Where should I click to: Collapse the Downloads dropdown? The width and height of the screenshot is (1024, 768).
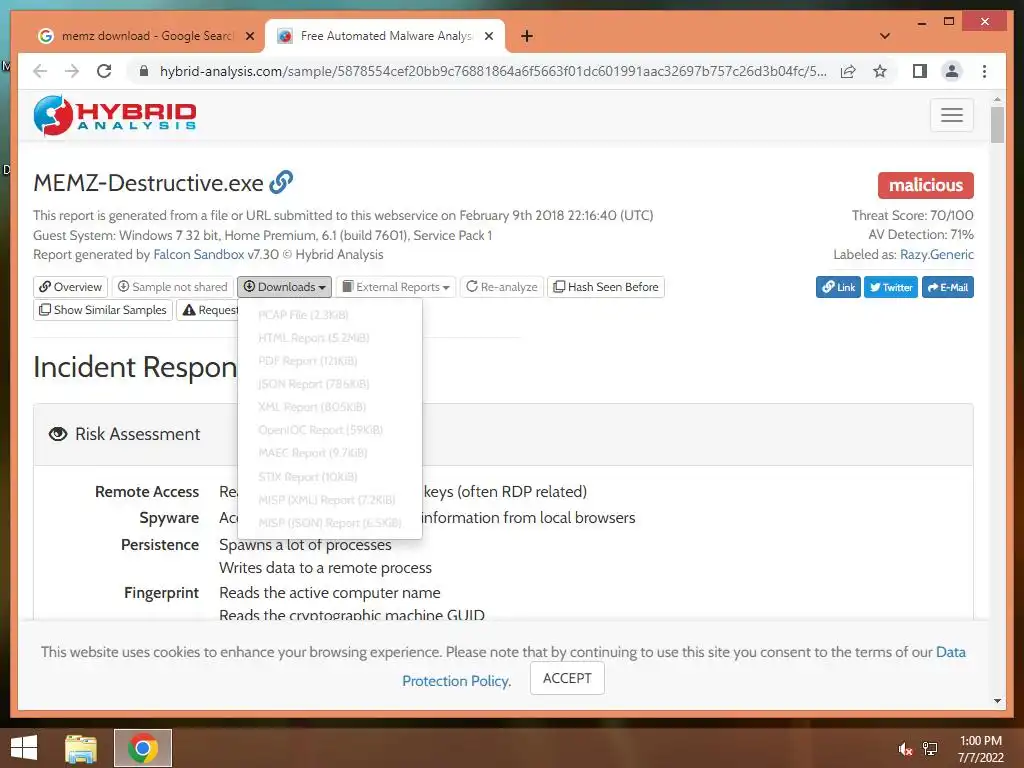pos(284,287)
